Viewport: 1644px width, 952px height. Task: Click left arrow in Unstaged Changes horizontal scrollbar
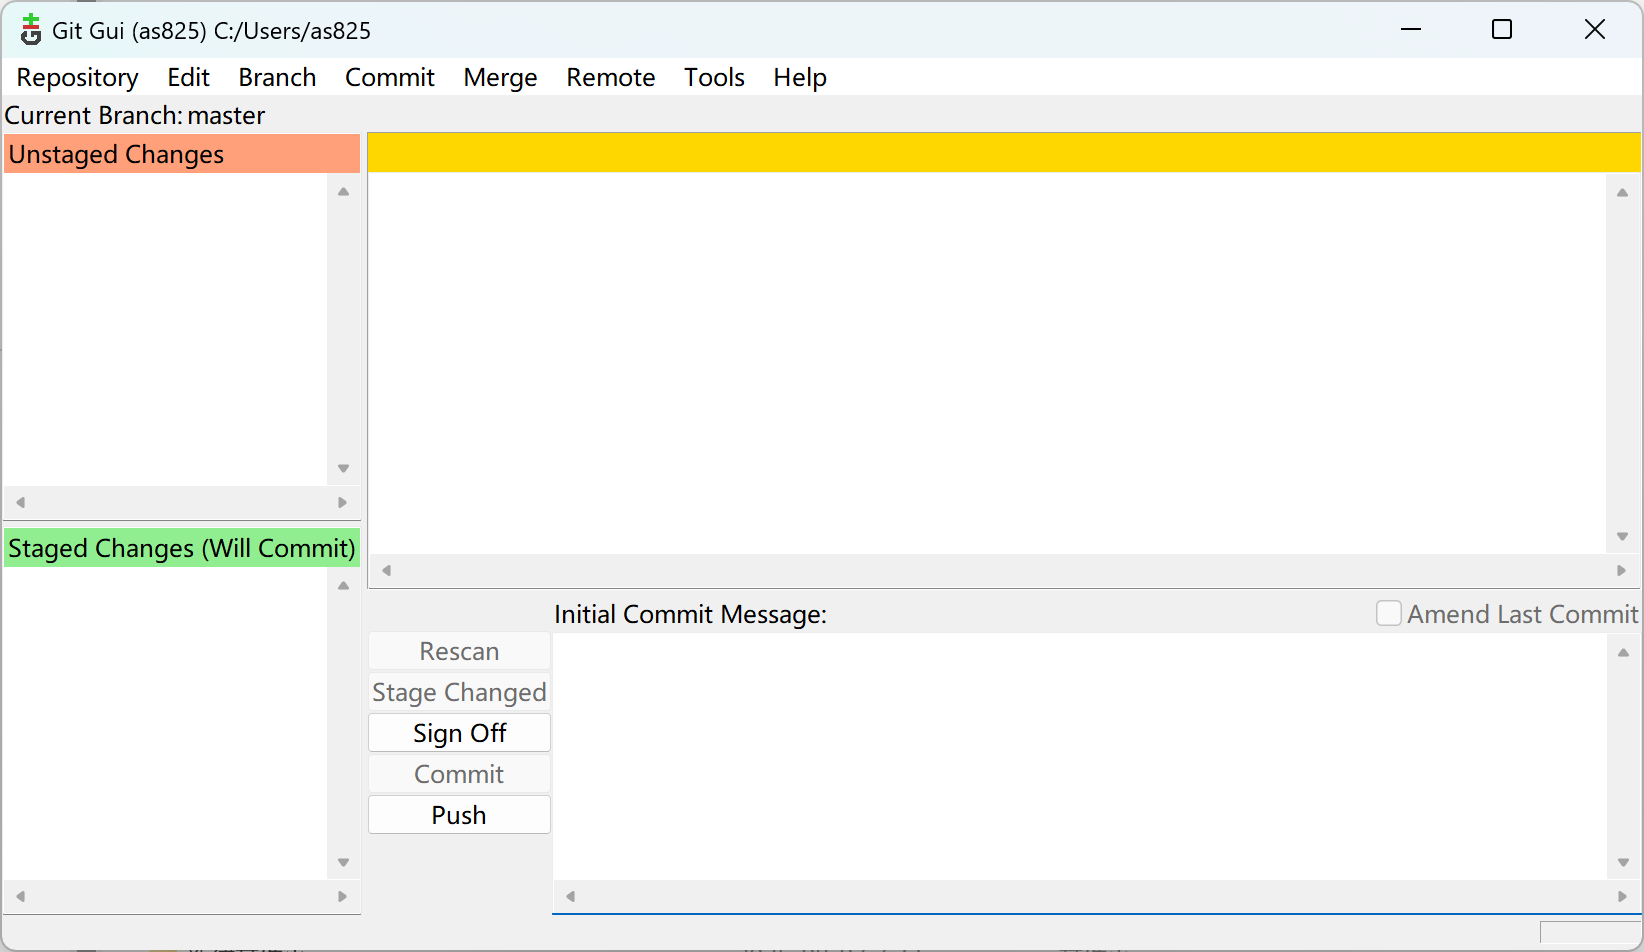pos(20,502)
